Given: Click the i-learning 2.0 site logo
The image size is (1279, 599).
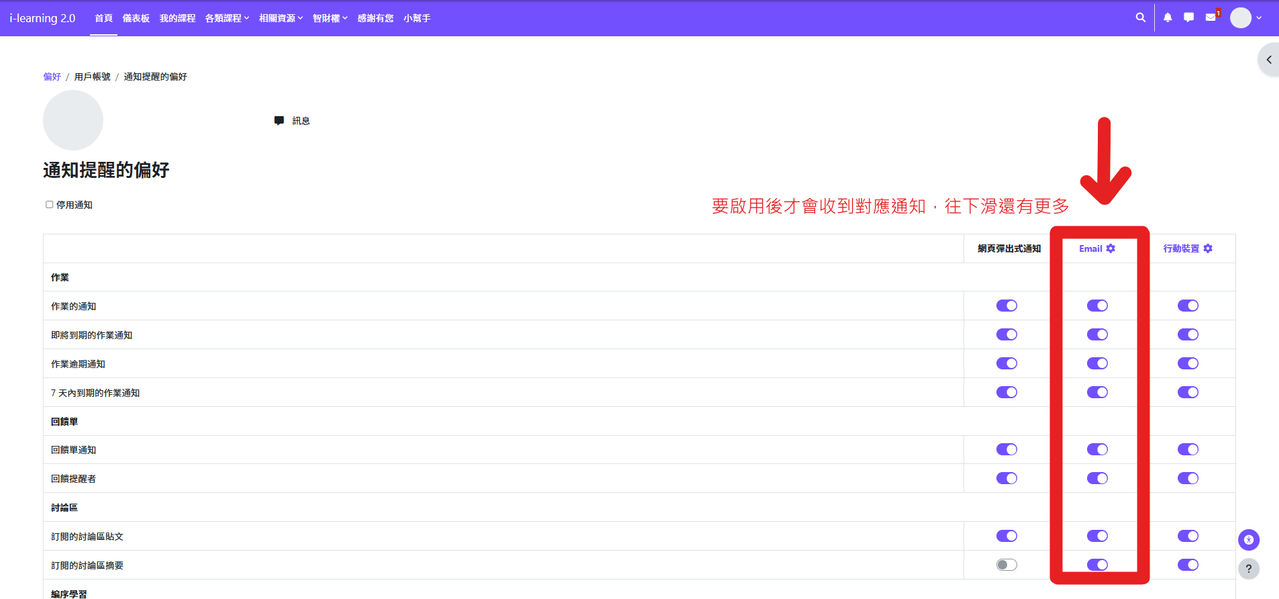Looking at the screenshot, I should pyautogui.click(x=42, y=18).
